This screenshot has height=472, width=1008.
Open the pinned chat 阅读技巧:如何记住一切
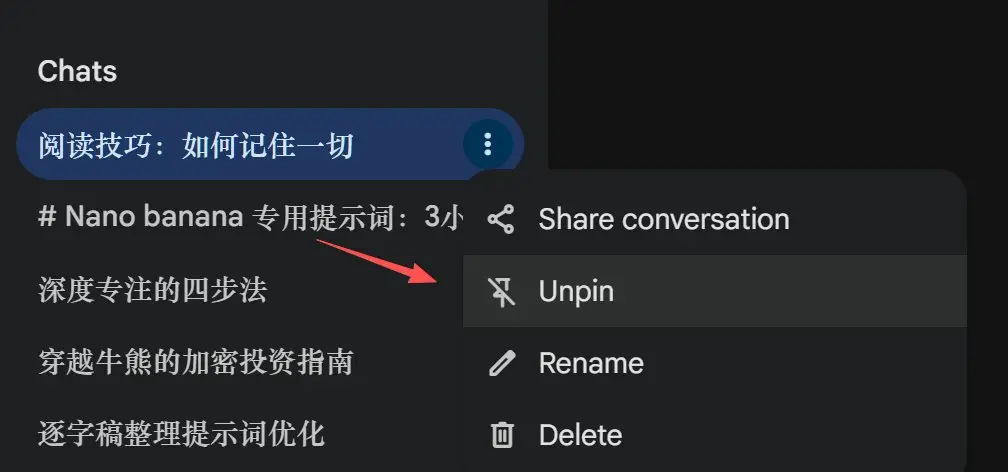(x=196, y=145)
